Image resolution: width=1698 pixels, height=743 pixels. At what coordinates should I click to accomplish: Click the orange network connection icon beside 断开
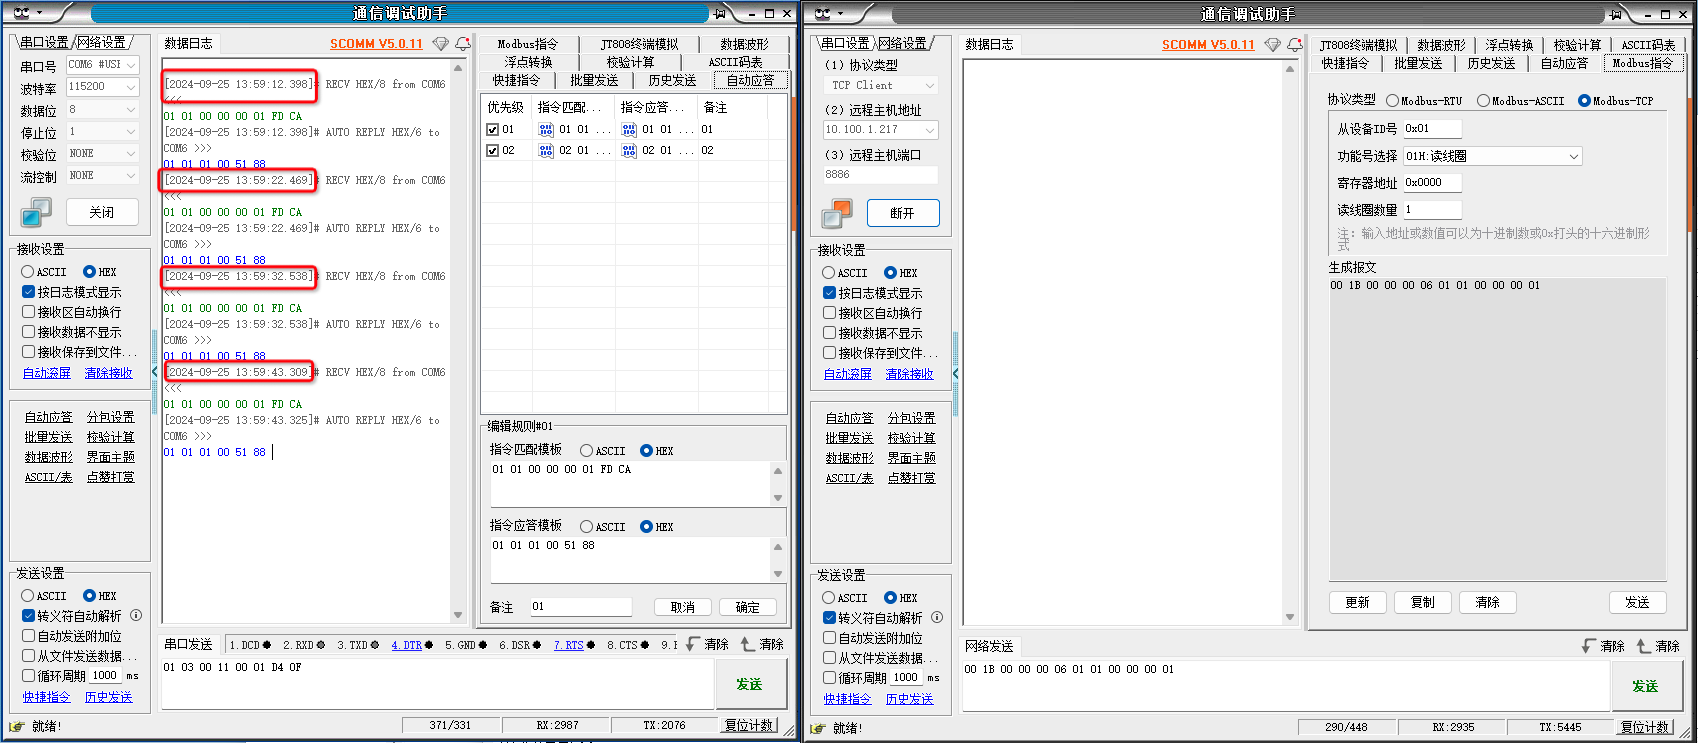coord(837,213)
